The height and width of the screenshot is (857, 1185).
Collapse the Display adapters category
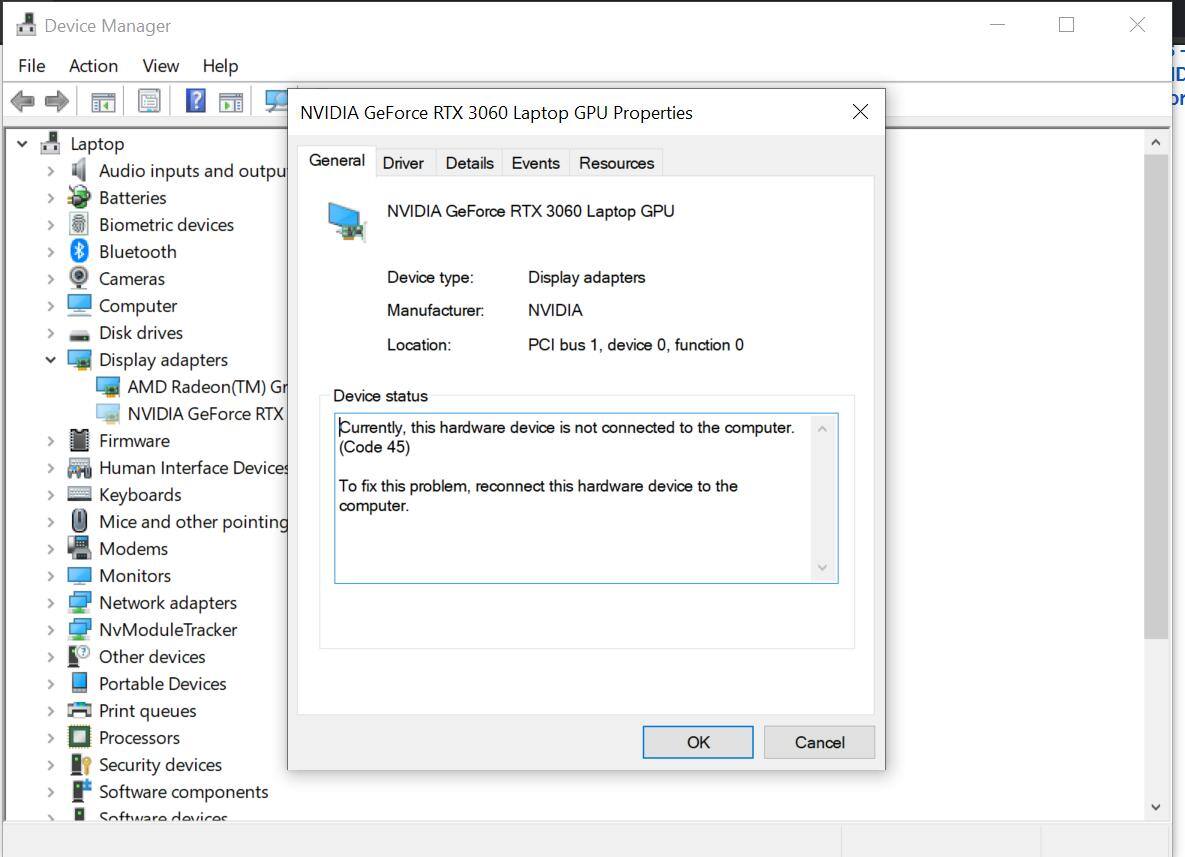[x=50, y=360]
